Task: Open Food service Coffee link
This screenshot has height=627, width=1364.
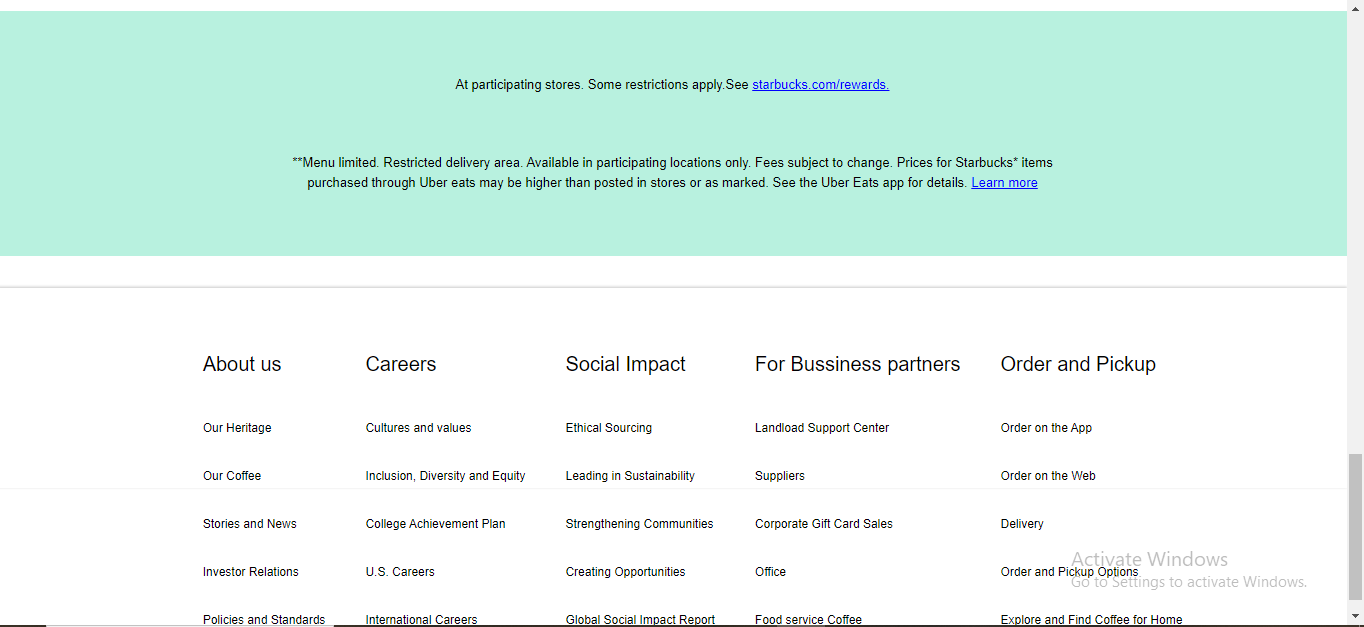Action: point(808,619)
